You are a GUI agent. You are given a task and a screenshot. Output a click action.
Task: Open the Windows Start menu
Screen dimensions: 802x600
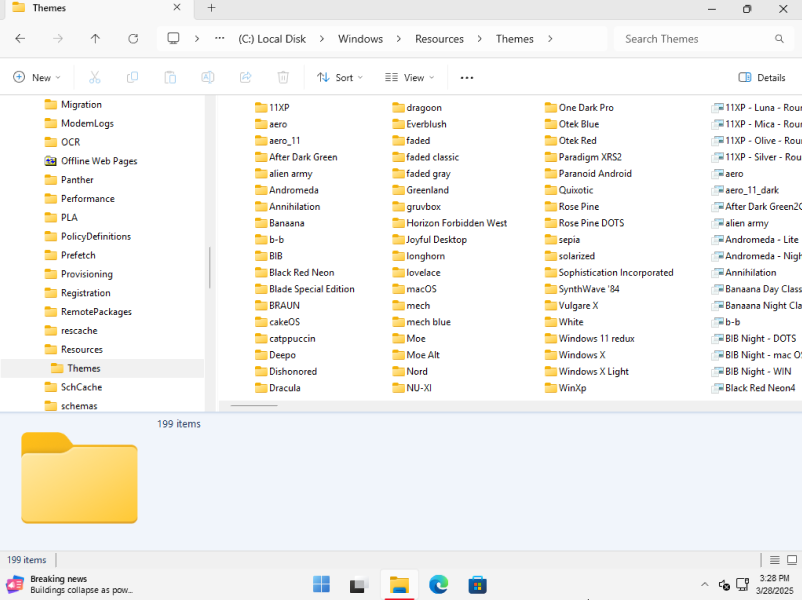pos(321,584)
